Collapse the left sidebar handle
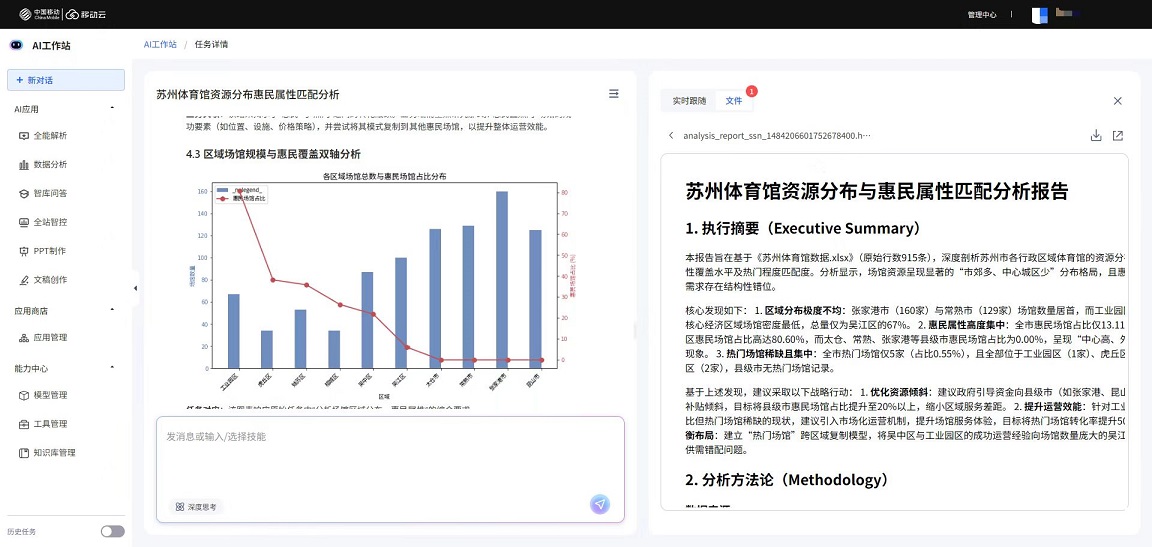The height and width of the screenshot is (547, 1152). tap(135, 288)
